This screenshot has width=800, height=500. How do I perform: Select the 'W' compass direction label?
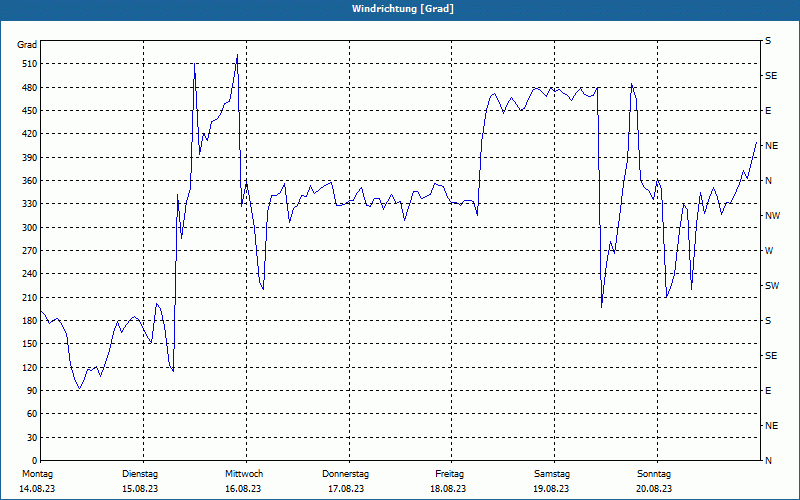[x=769, y=251]
